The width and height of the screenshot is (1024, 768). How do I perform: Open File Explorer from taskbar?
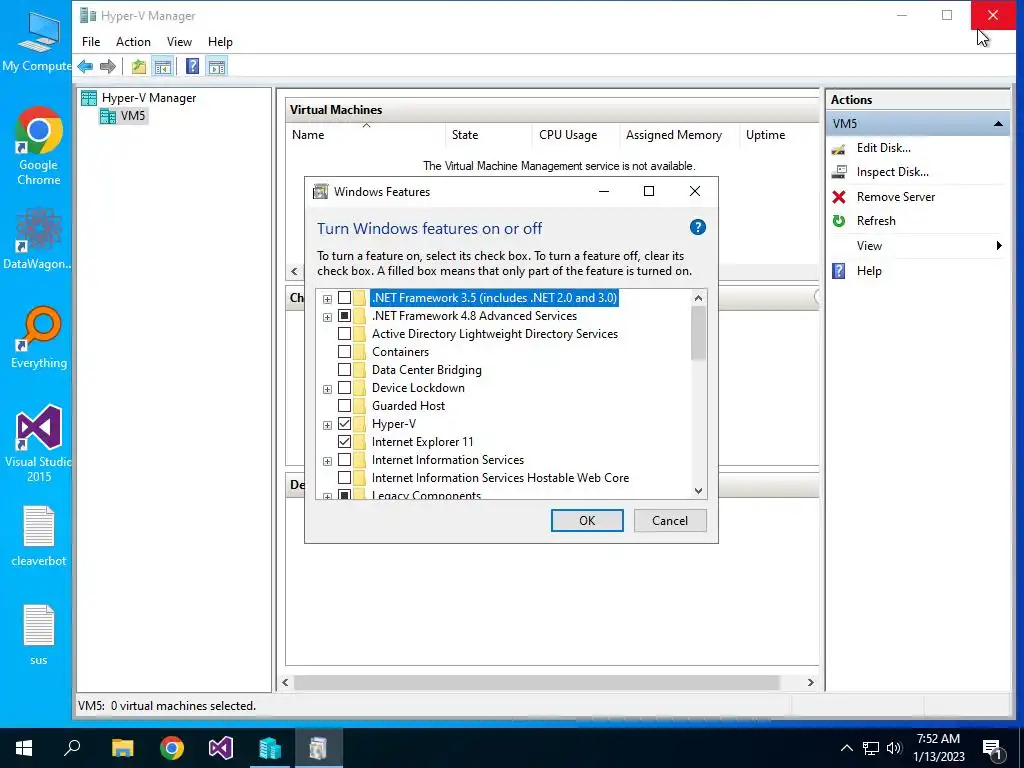[x=122, y=748]
